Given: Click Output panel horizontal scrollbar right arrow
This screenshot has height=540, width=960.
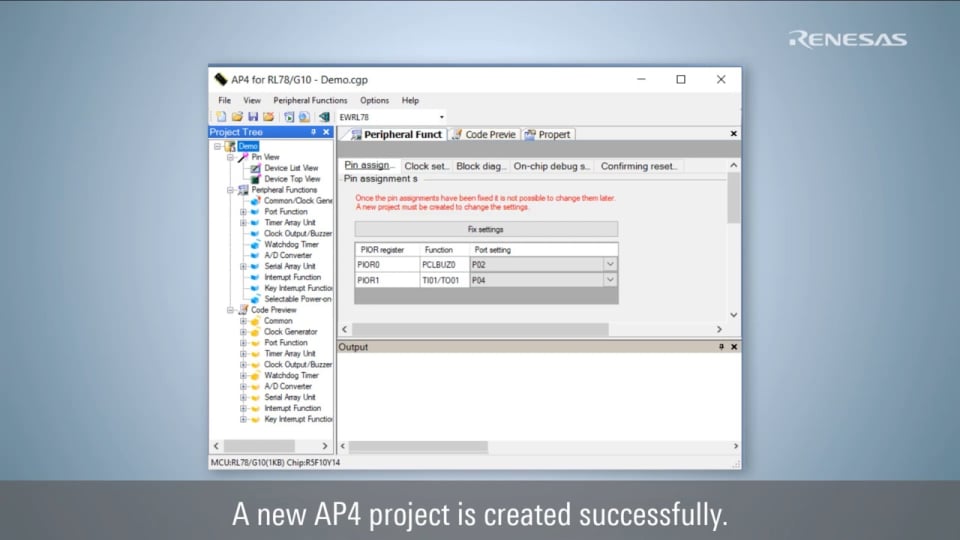Looking at the screenshot, I should pos(735,446).
